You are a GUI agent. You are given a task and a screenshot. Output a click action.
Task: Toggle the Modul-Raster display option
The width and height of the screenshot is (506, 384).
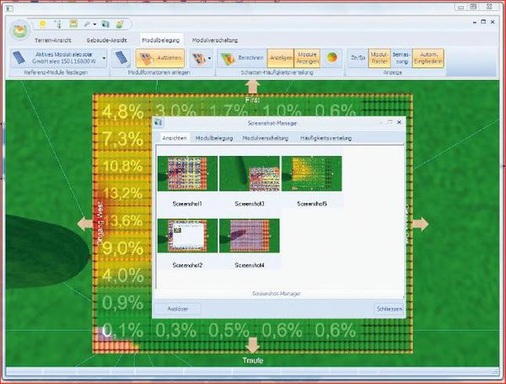coord(379,58)
